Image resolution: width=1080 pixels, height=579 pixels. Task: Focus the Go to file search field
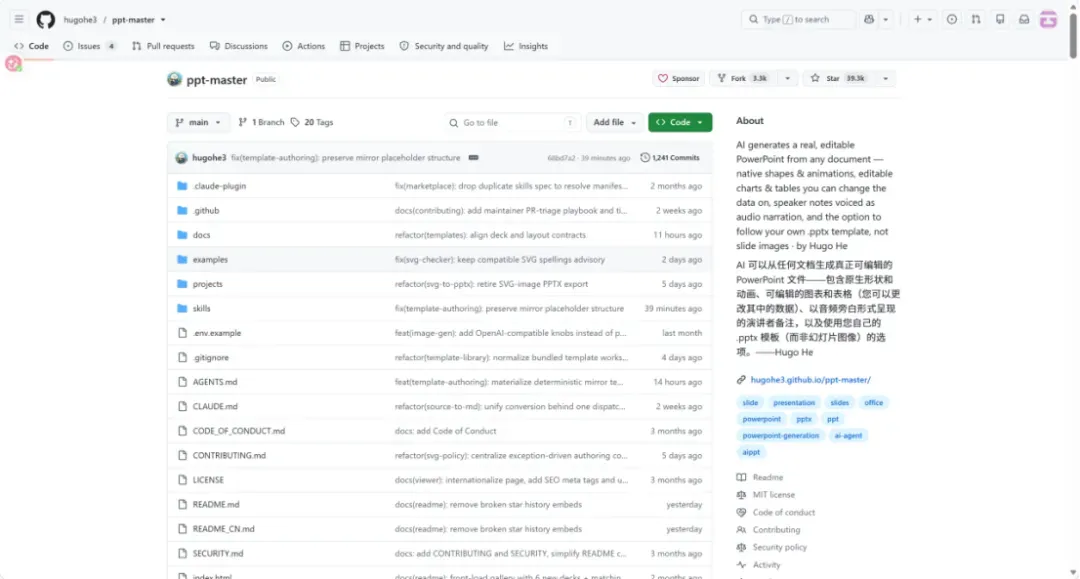[x=512, y=123]
